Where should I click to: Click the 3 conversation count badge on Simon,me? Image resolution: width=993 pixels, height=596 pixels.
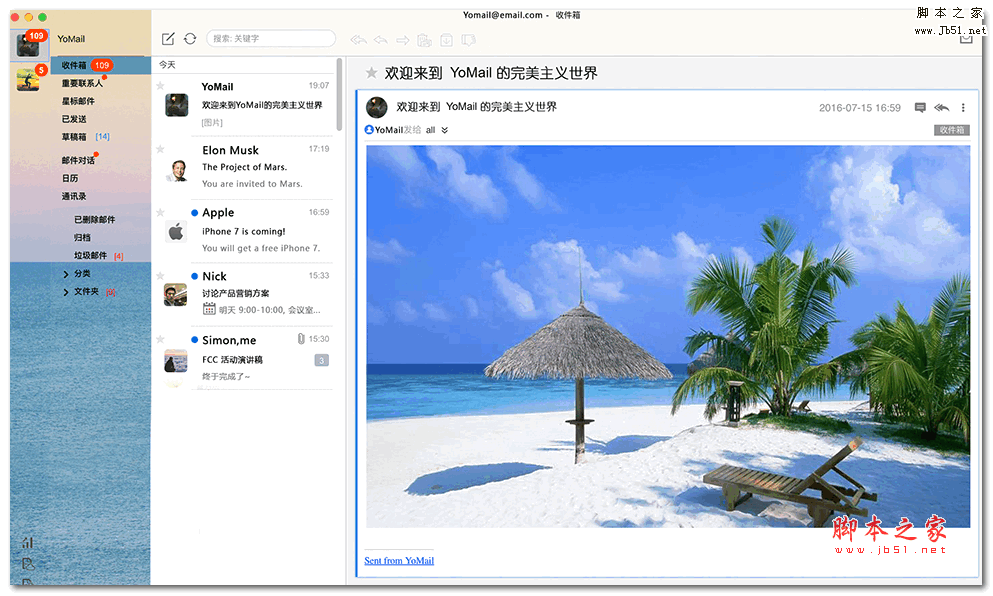tap(322, 360)
